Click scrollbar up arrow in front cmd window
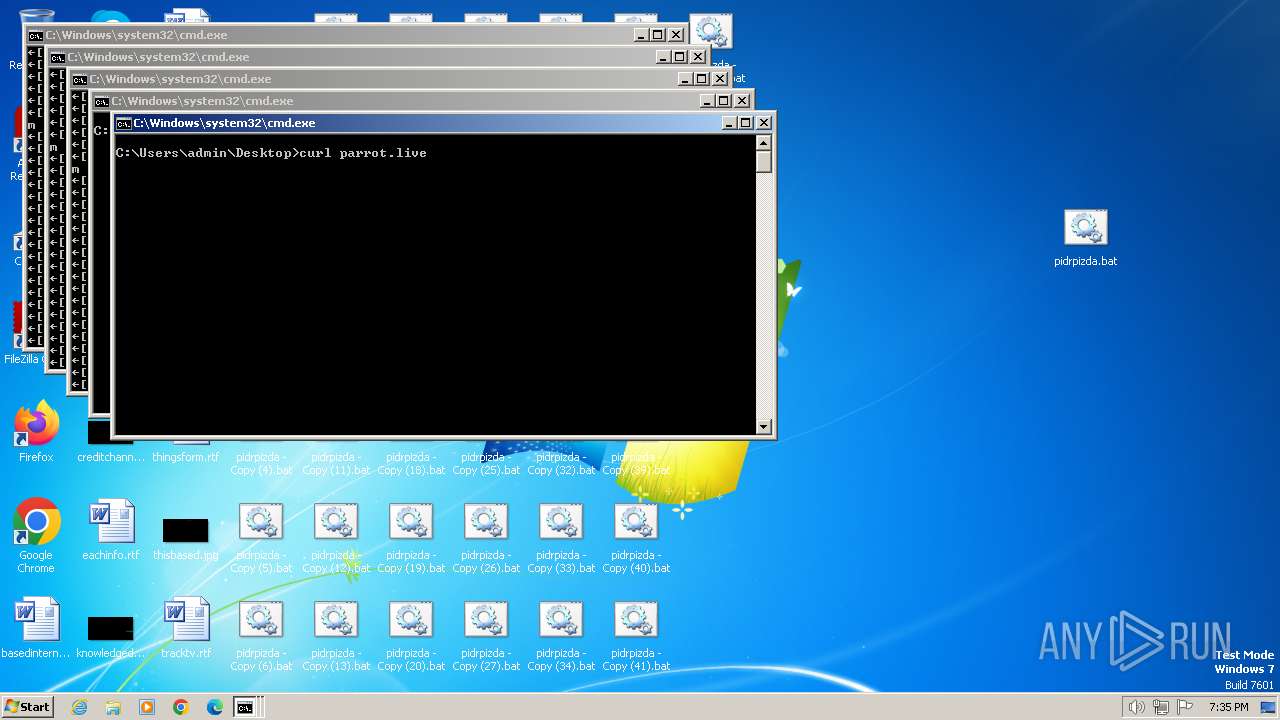This screenshot has height=720, width=1280. tap(764, 143)
